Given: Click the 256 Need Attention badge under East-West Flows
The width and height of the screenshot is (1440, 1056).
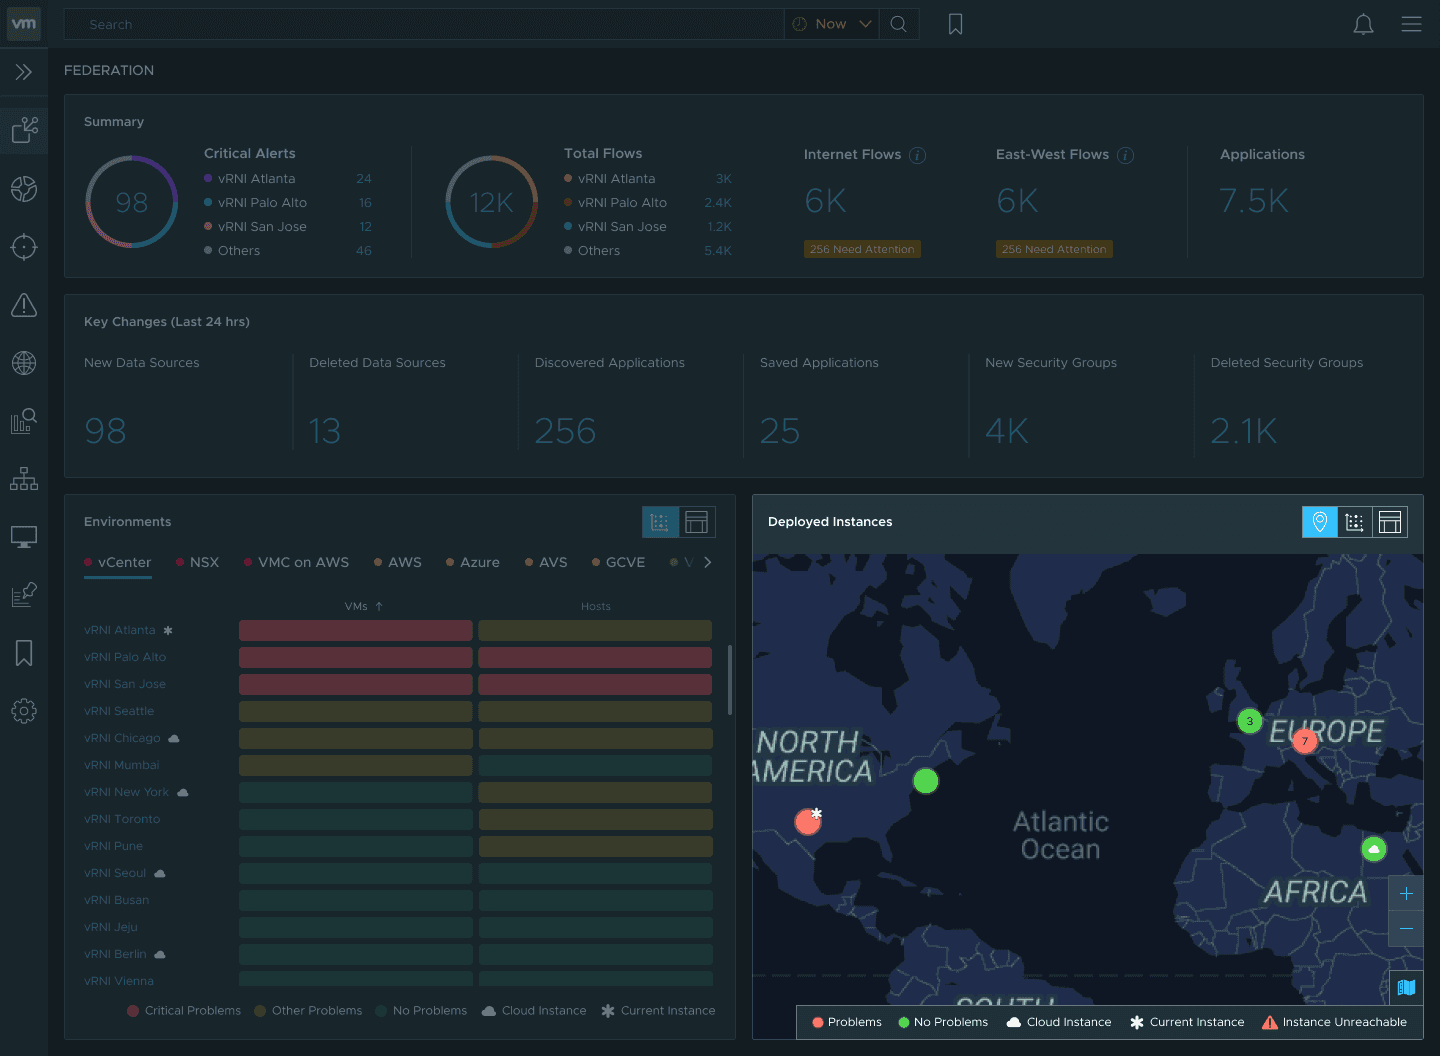Looking at the screenshot, I should tap(1054, 249).
